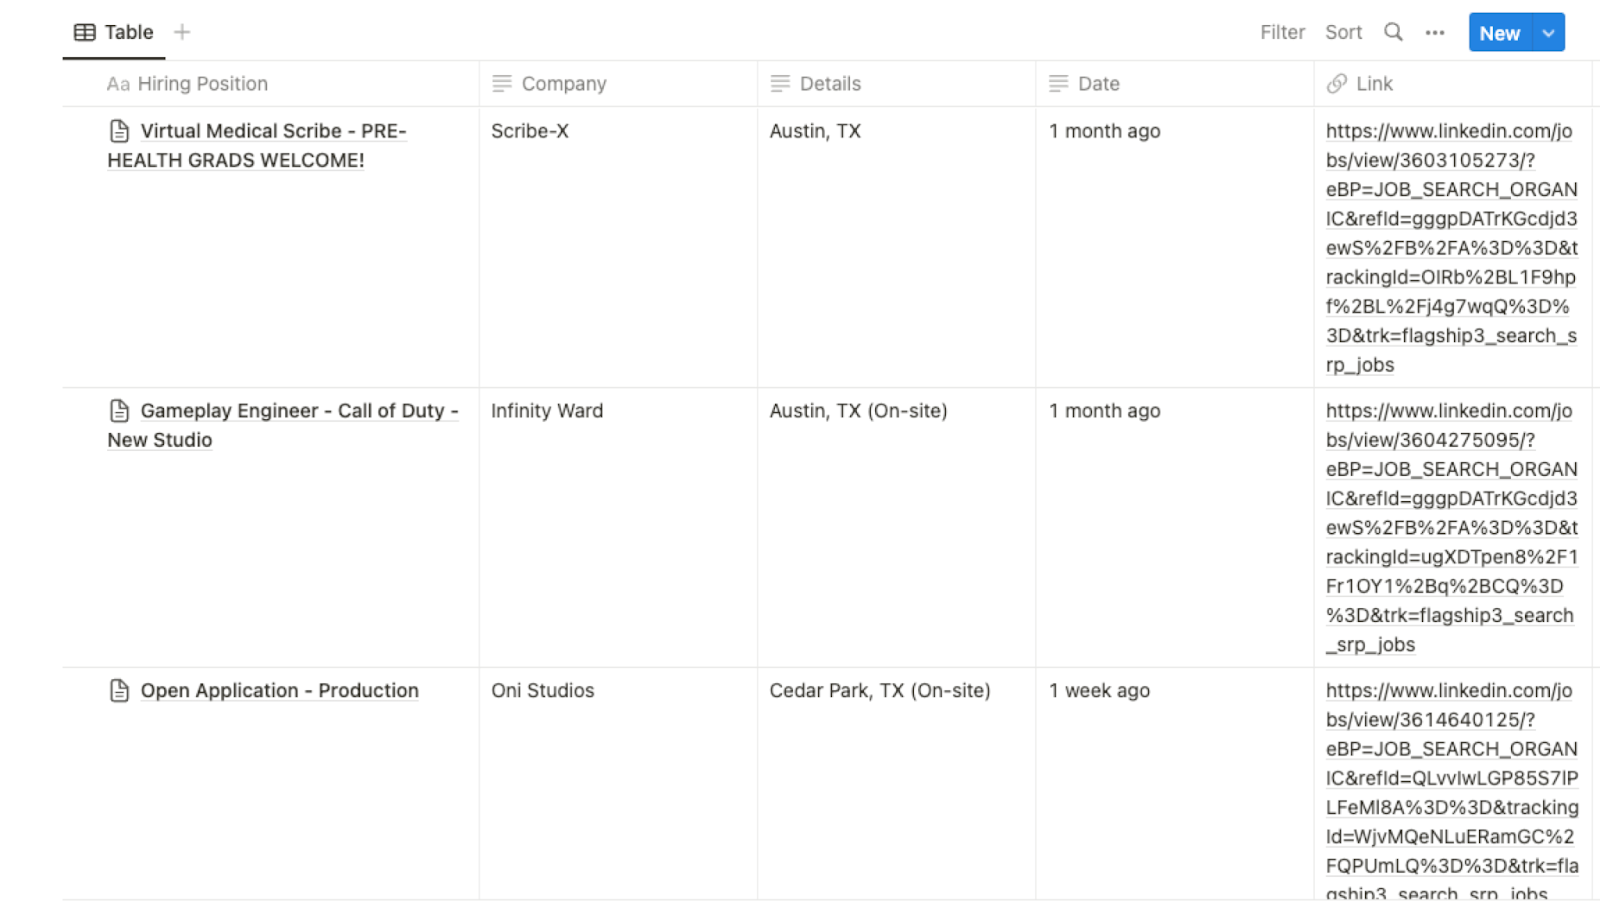Click the plus icon to add a view

(182, 31)
